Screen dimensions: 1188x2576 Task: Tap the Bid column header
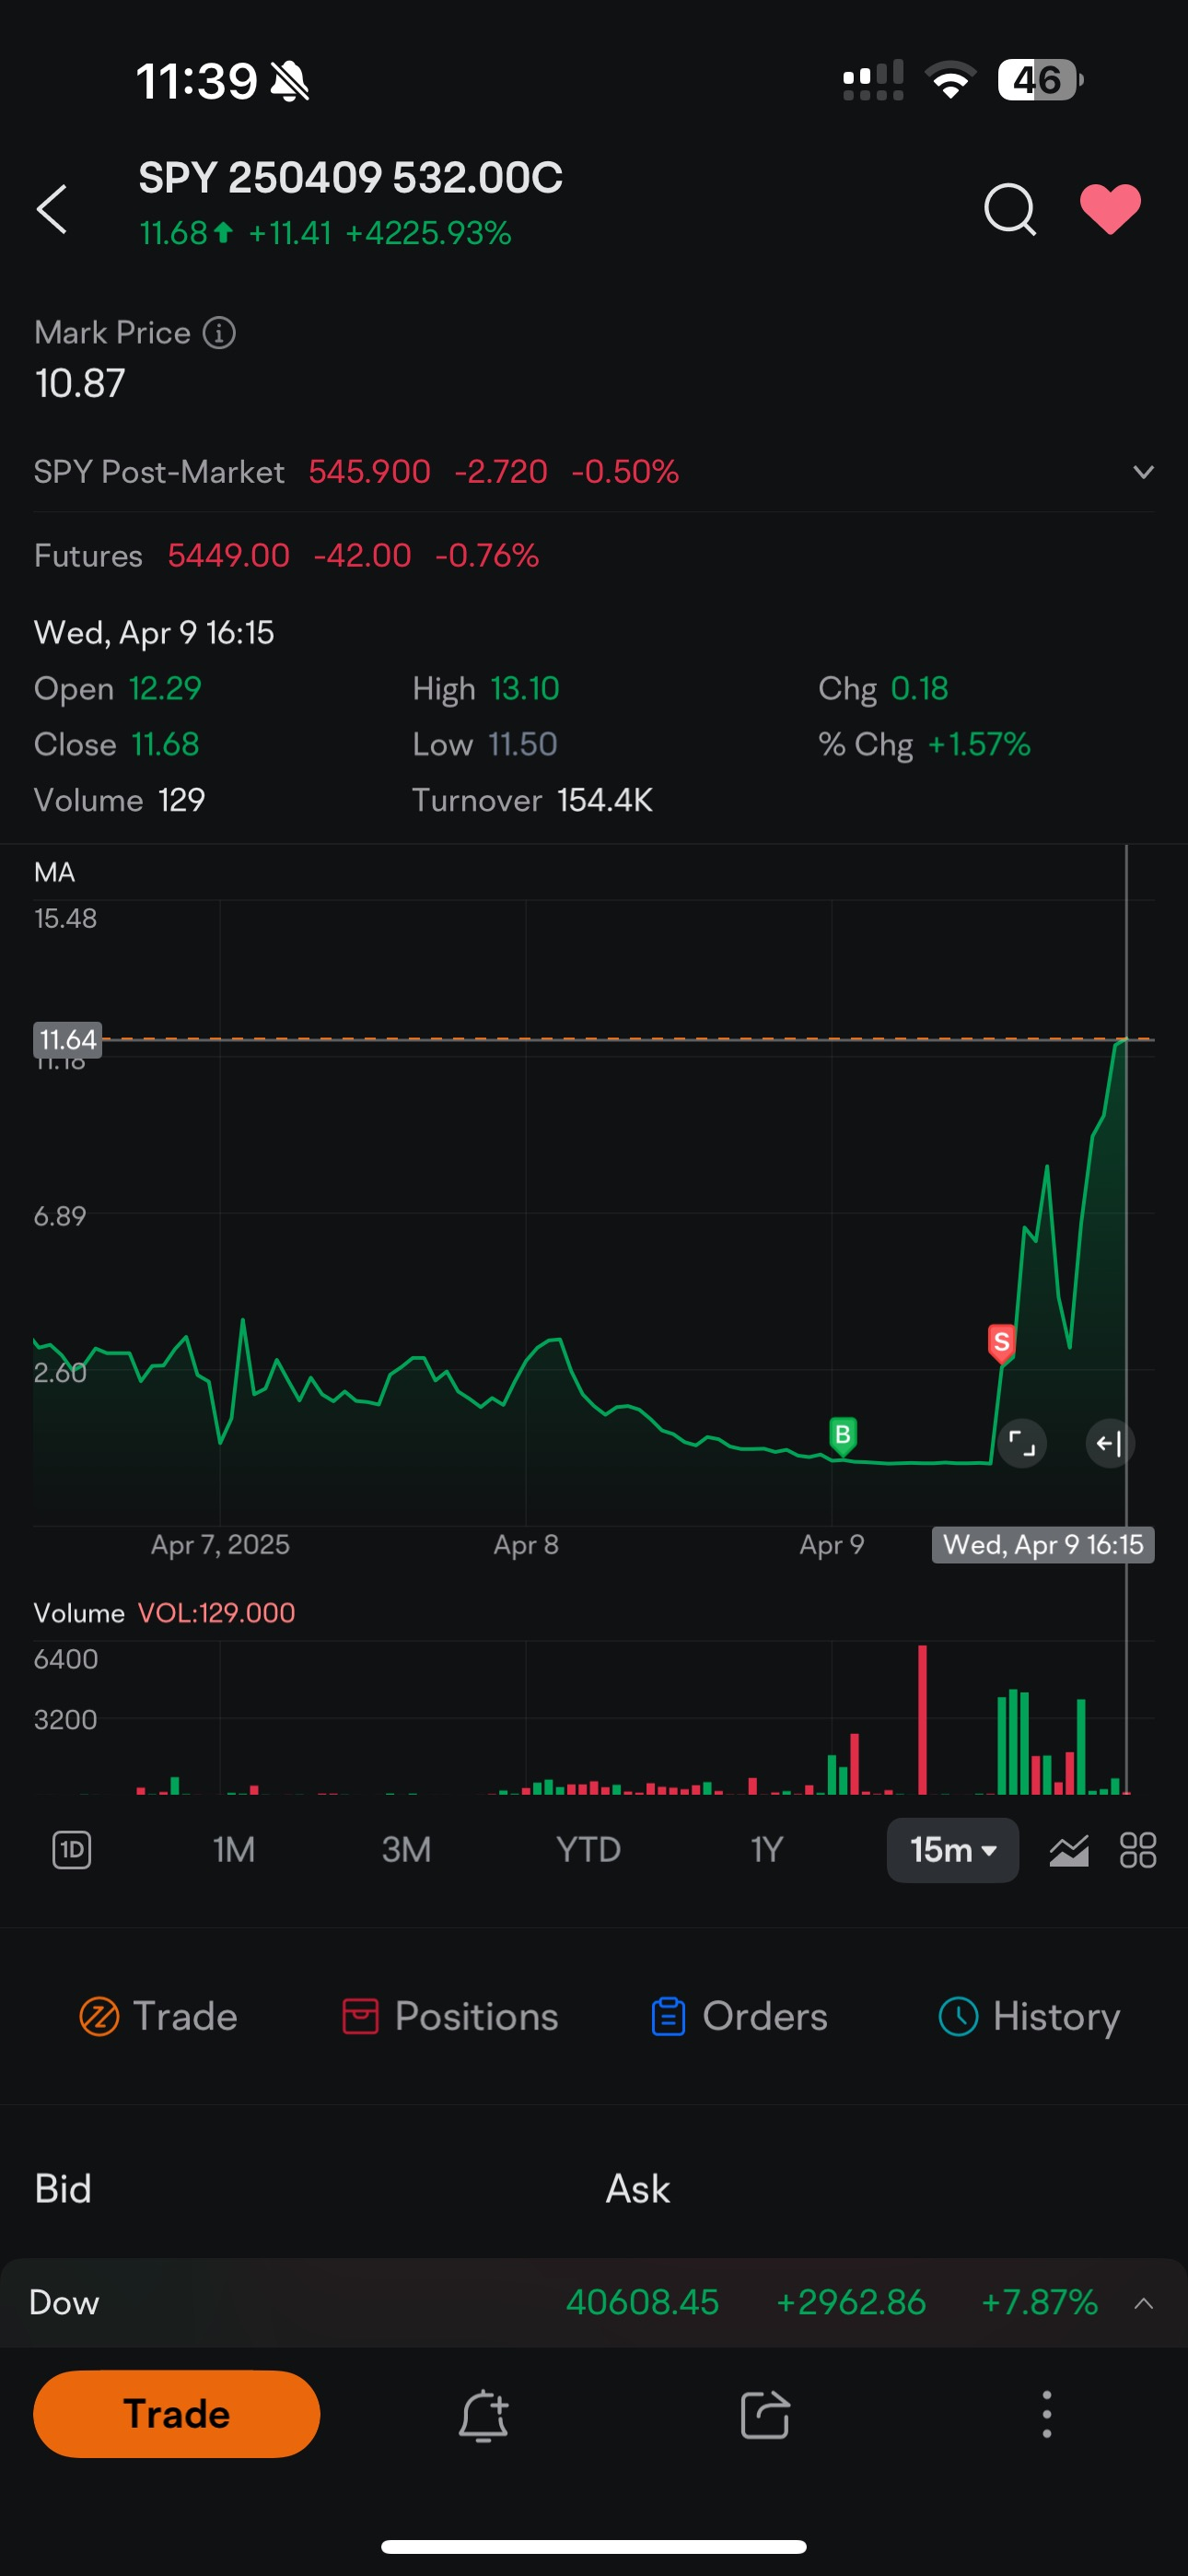(x=63, y=2189)
